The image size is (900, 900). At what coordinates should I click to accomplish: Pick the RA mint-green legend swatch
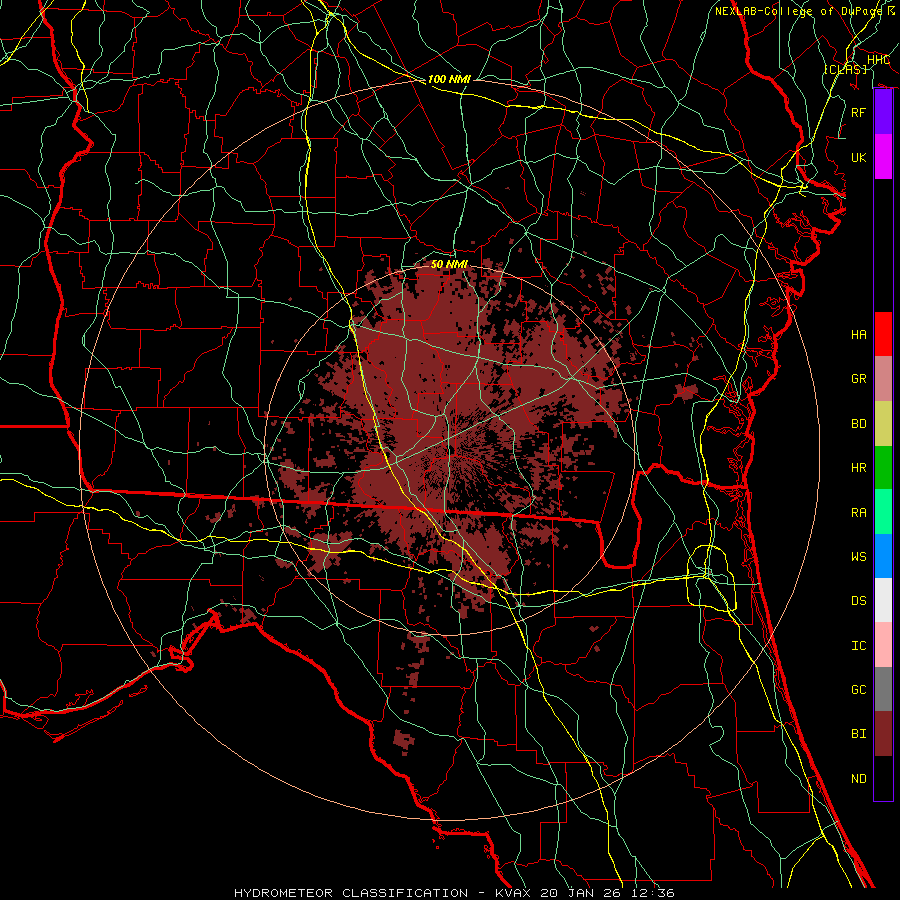883,512
